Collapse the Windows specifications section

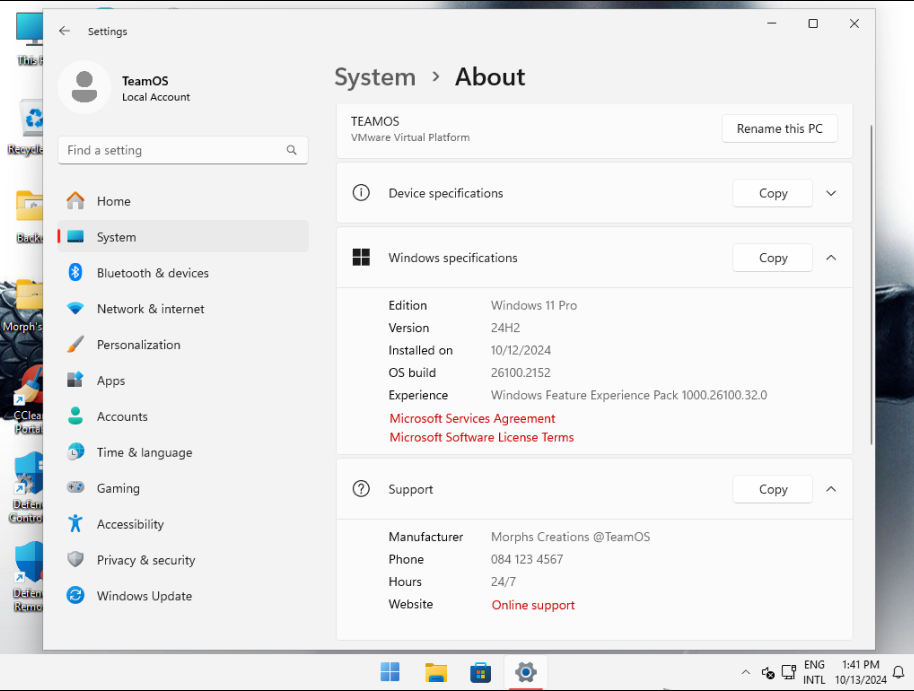(x=831, y=258)
